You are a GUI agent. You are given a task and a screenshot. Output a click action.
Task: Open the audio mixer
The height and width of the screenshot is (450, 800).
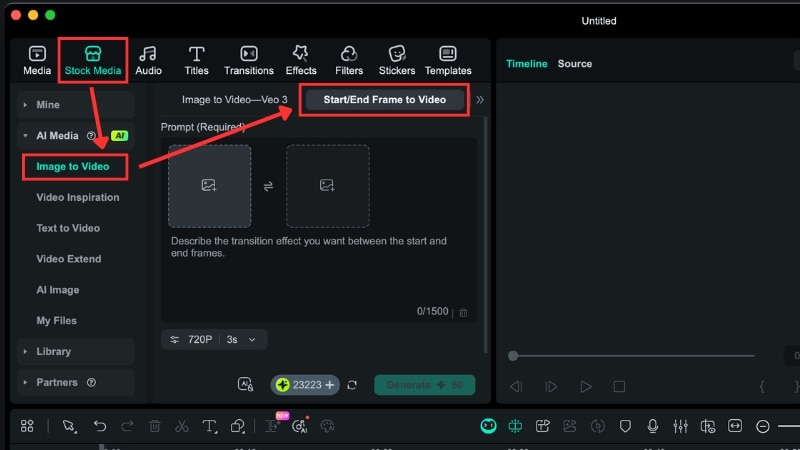pyautogui.click(x=680, y=426)
